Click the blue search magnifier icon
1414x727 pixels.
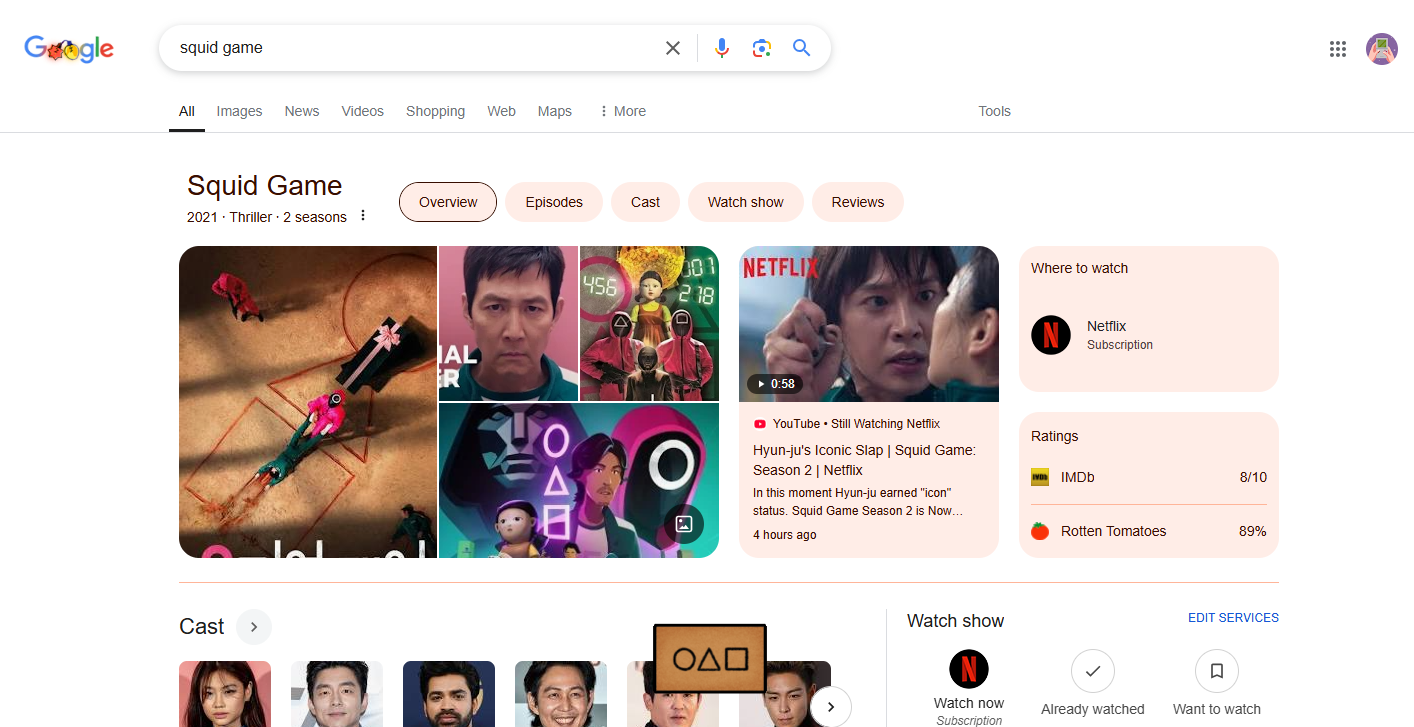tap(801, 48)
